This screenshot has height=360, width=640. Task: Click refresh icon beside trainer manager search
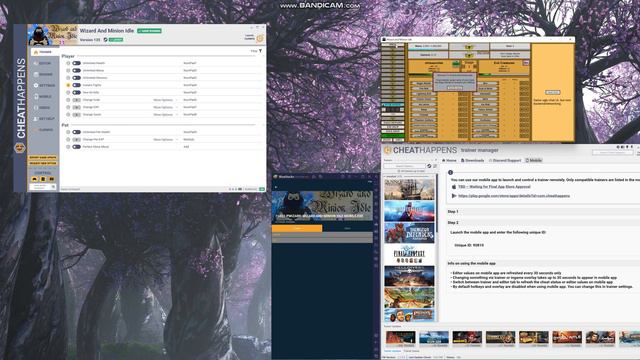(x=429, y=166)
